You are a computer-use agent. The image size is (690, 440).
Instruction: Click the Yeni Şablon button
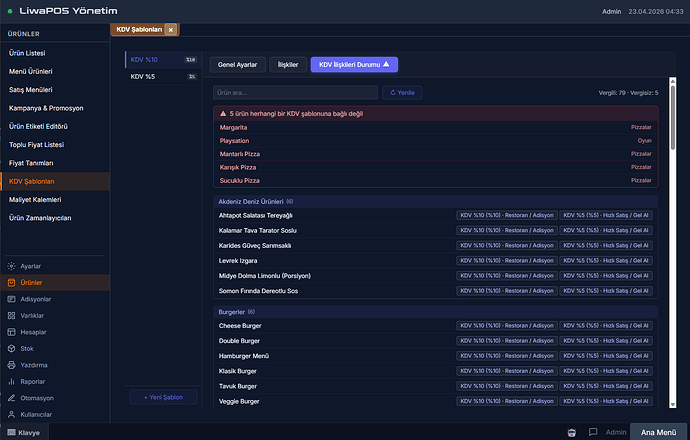click(x=163, y=397)
